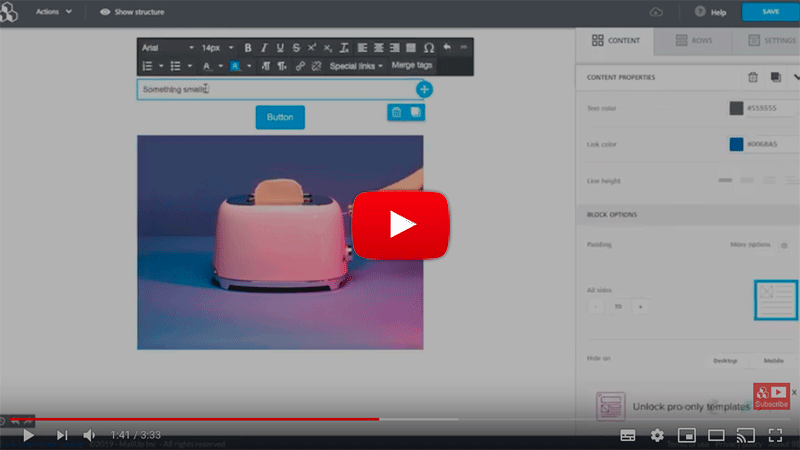Open the Actions menu
800x450 pixels.
pos(54,12)
